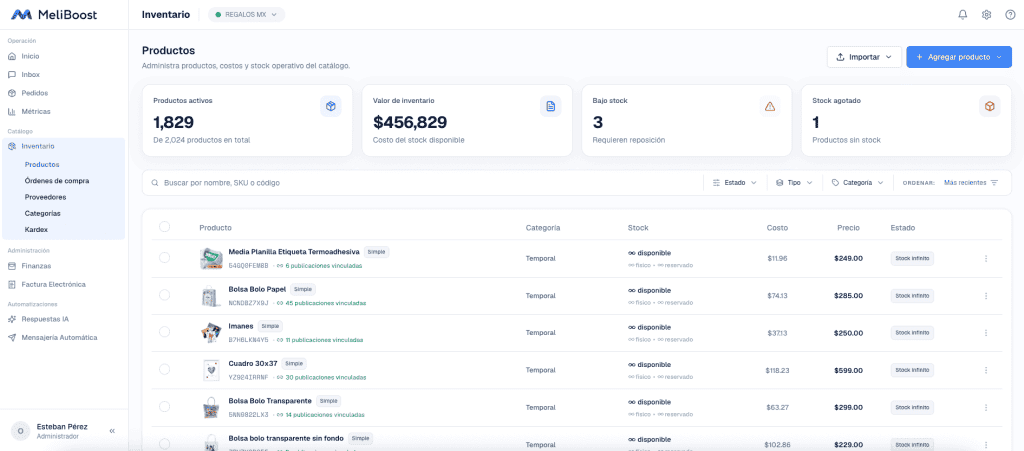Open the settings gear icon
The image size is (1024, 451).
(x=986, y=14)
